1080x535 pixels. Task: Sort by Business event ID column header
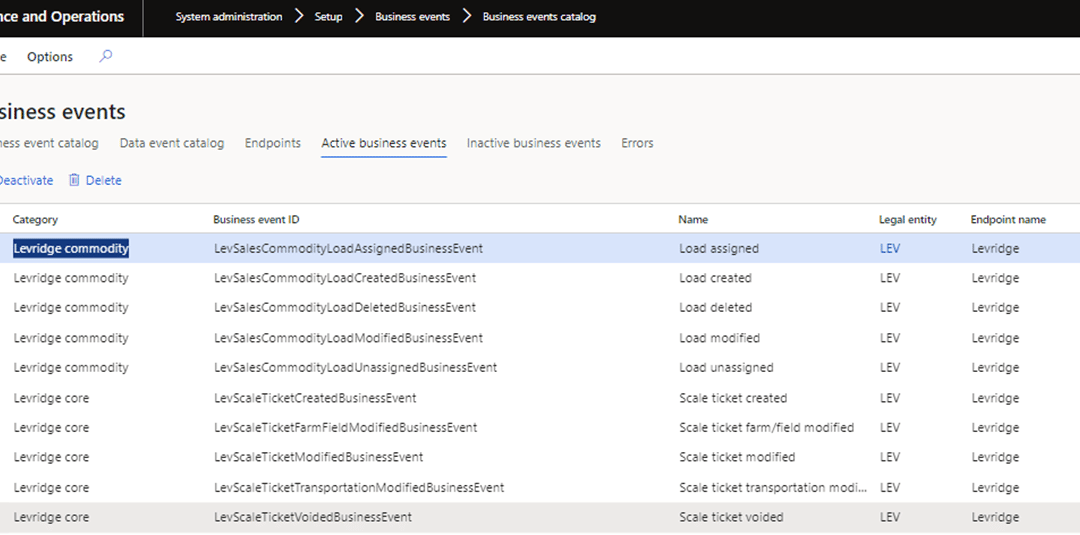[256, 220]
